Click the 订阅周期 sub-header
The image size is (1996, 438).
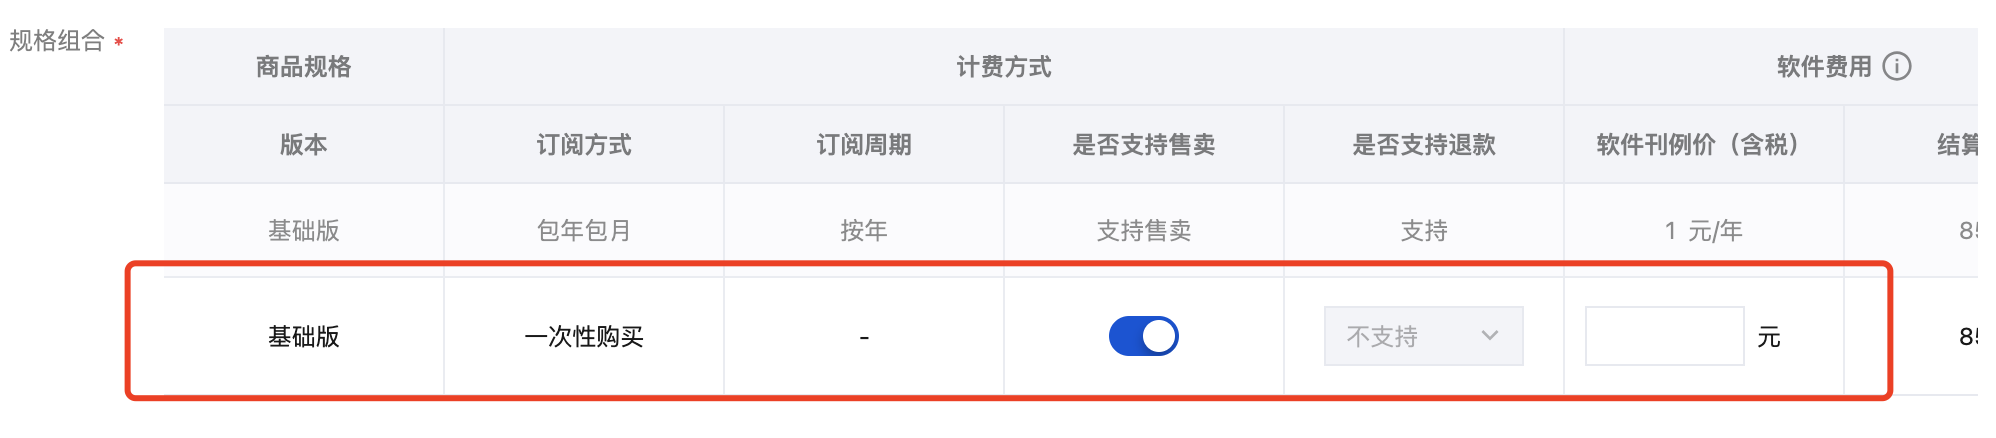pos(864,145)
